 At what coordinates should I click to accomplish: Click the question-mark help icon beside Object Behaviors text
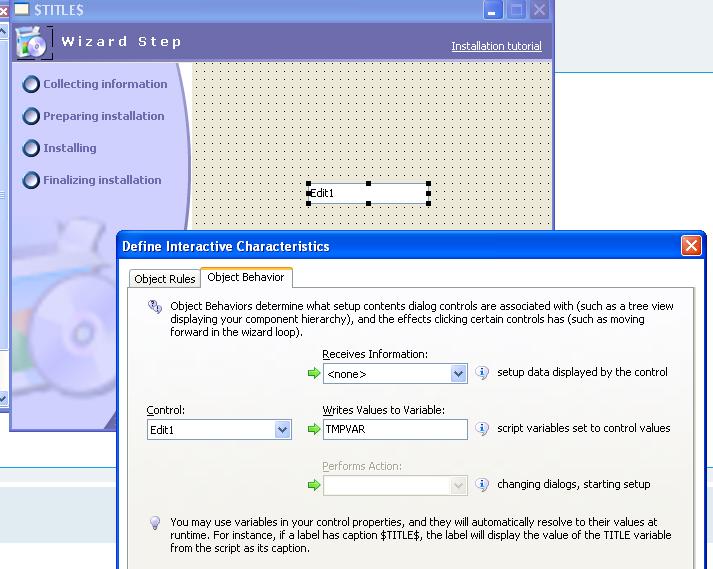point(155,307)
